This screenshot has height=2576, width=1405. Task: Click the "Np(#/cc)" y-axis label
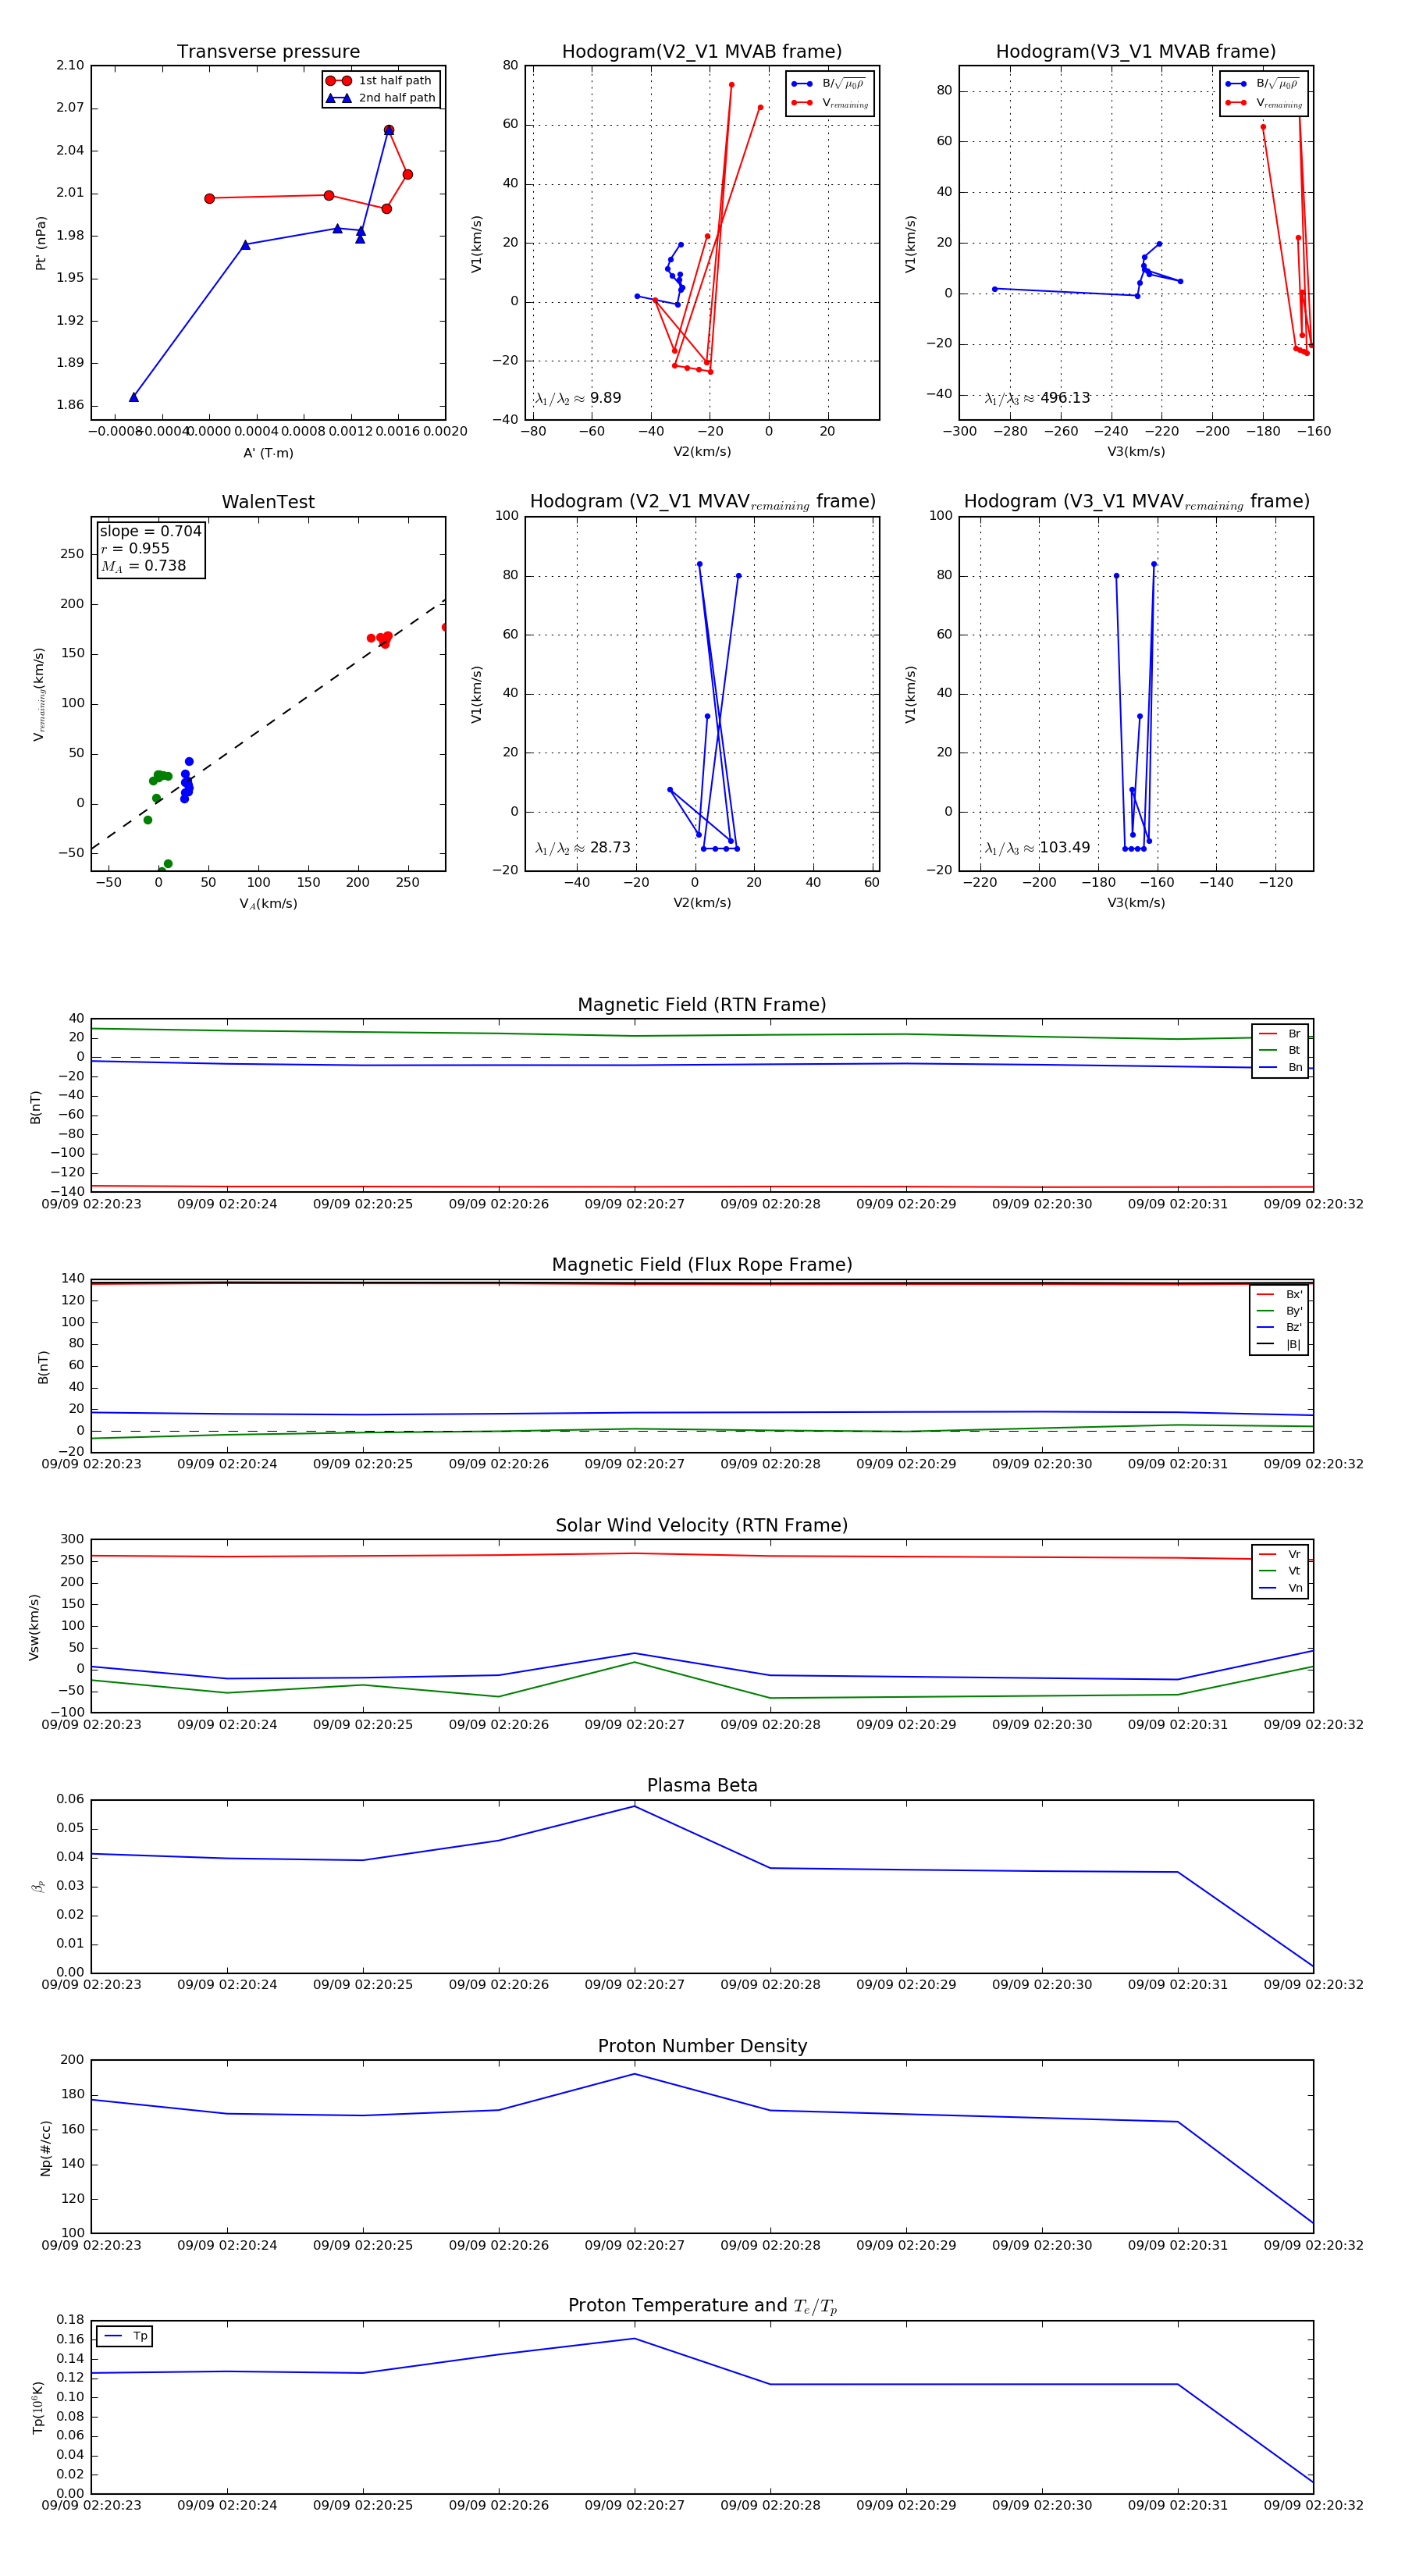point(45,2148)
